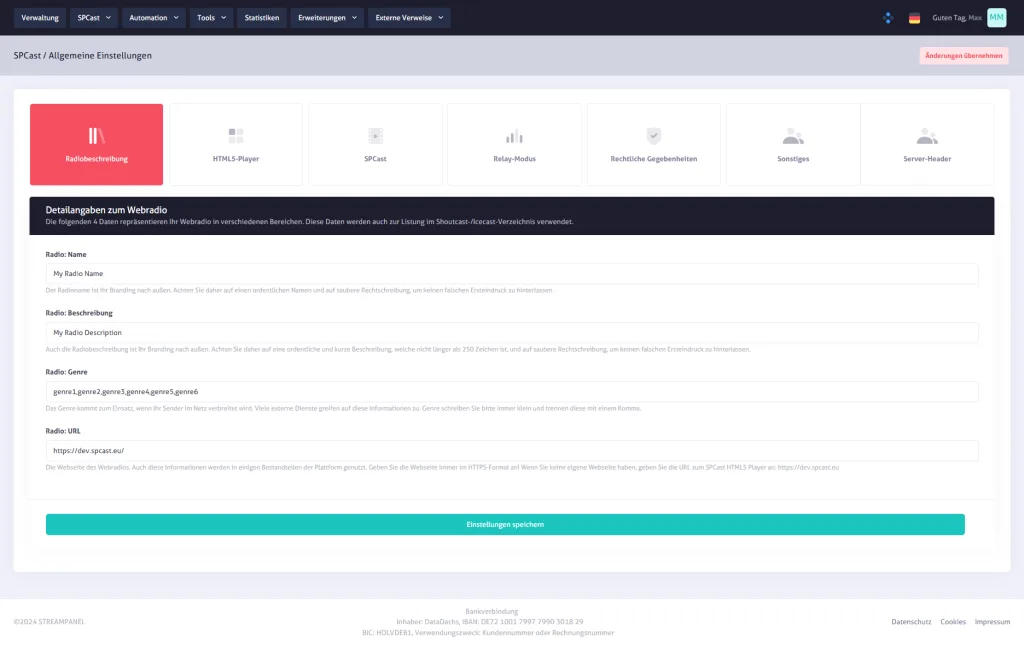Expand the SPCast dropdown menu

click(x=95, y=18)
